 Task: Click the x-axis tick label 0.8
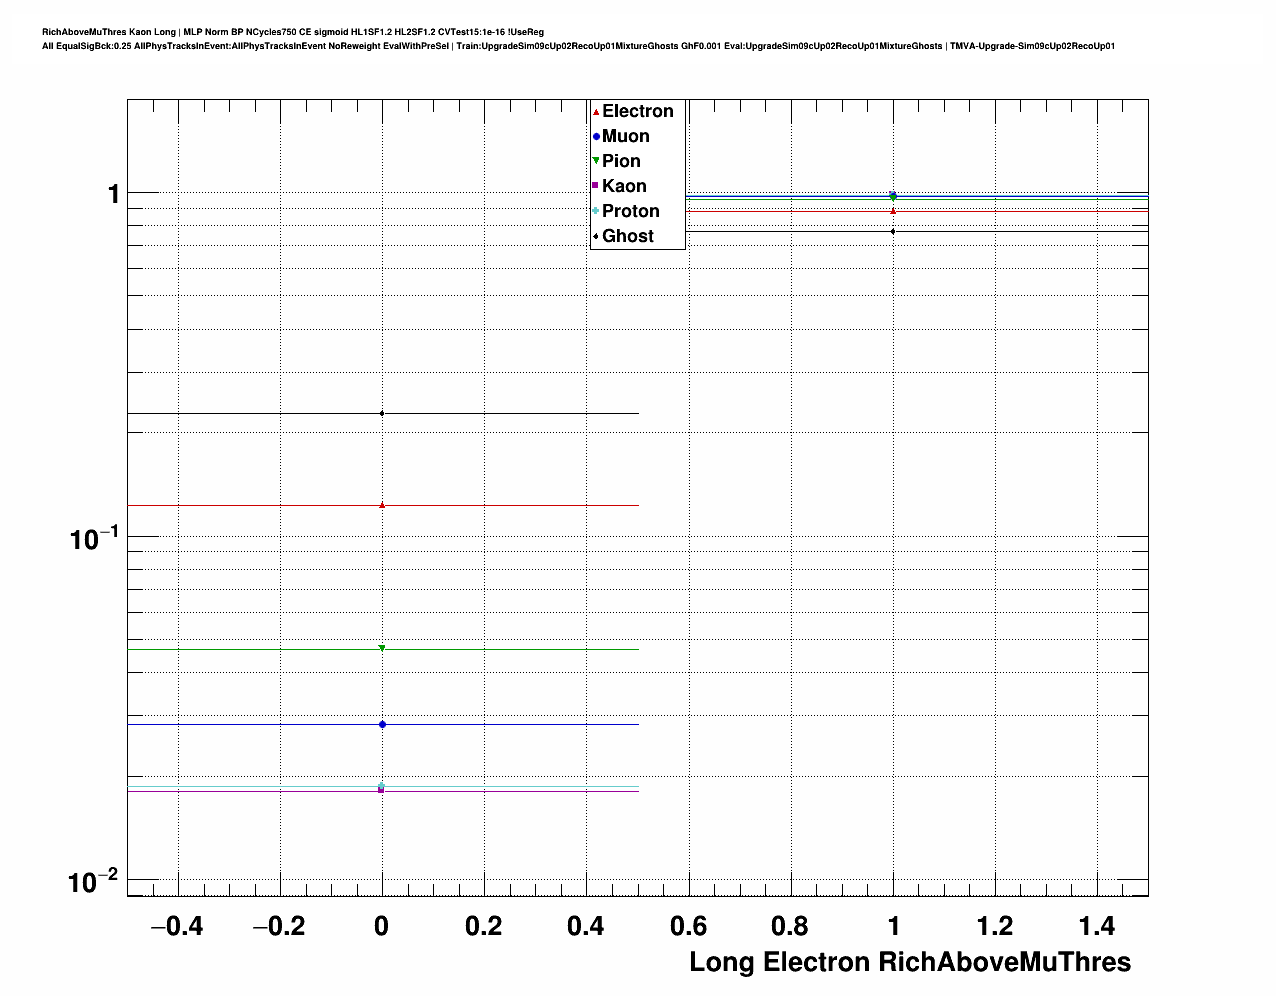click(790, 926)
